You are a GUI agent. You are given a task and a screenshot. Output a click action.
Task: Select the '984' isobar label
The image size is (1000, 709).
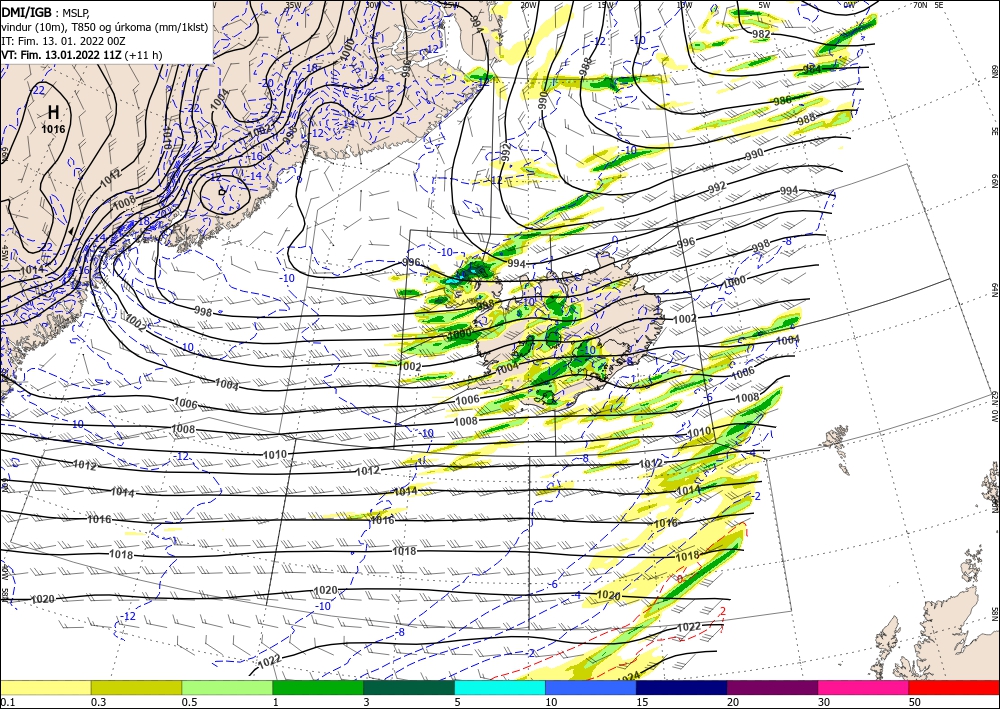812,69
